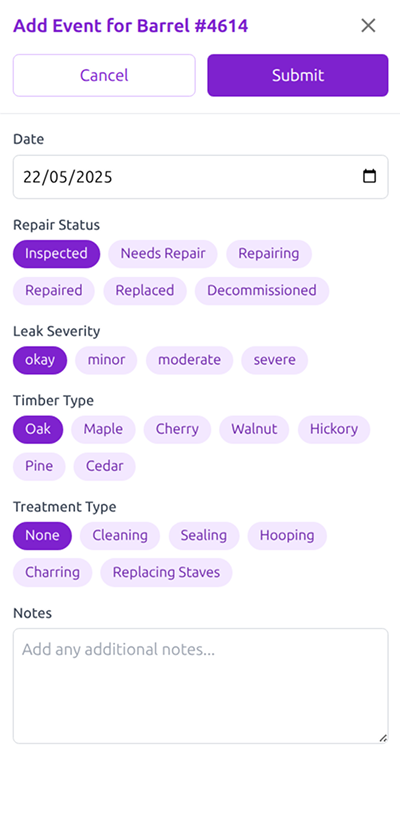Set leak severity to minor
The image size is (401, 821).
106,360
